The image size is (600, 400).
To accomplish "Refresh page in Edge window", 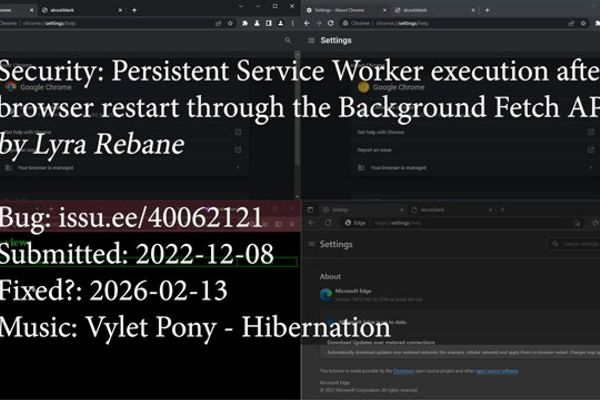I will (x=328, y=223).
